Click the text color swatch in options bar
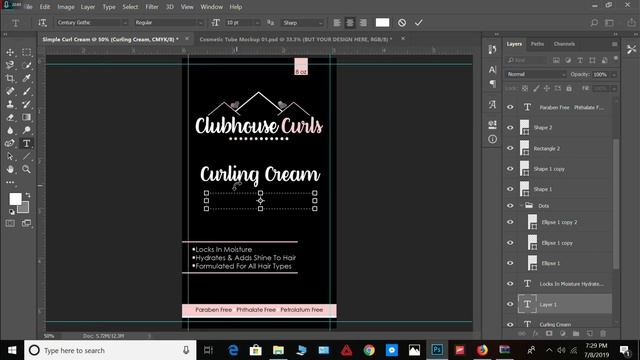Image resolution: width=640 pixels, height=360 pixels. pos(382,23)
